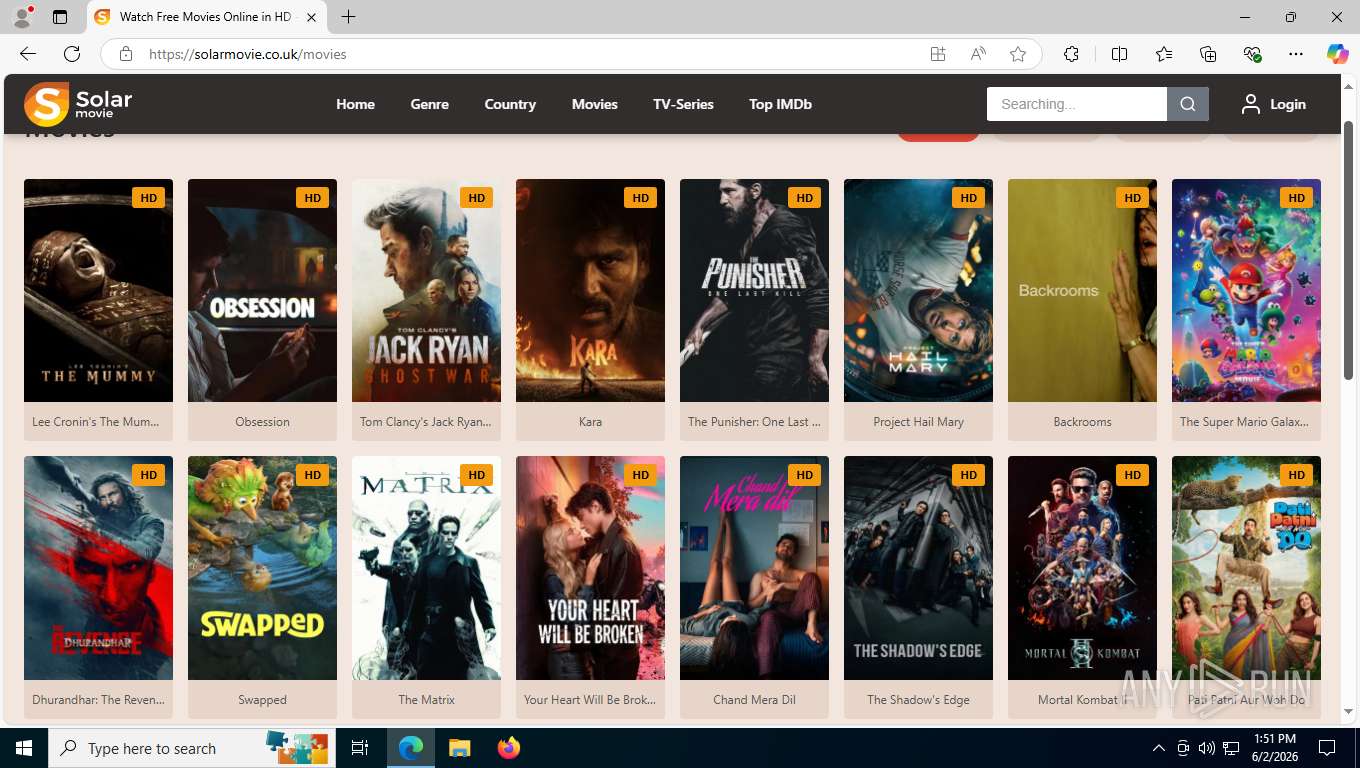Open The Punisher One Last Kill poster
Image resolution: width=1360 pixels, height=768 pixels.
(x=754, y=290)
